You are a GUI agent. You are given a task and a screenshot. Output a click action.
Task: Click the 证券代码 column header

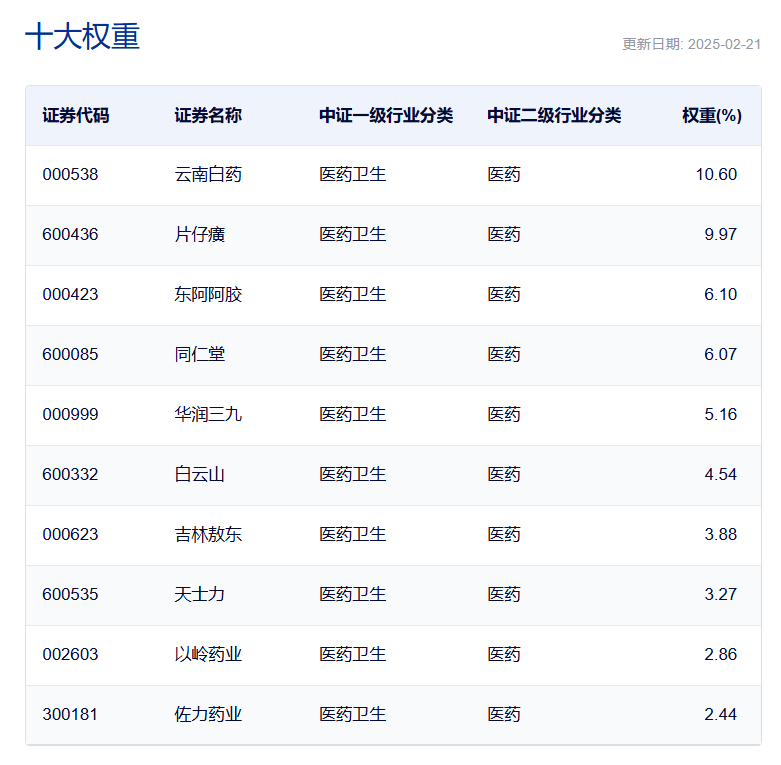click(76, 116)
